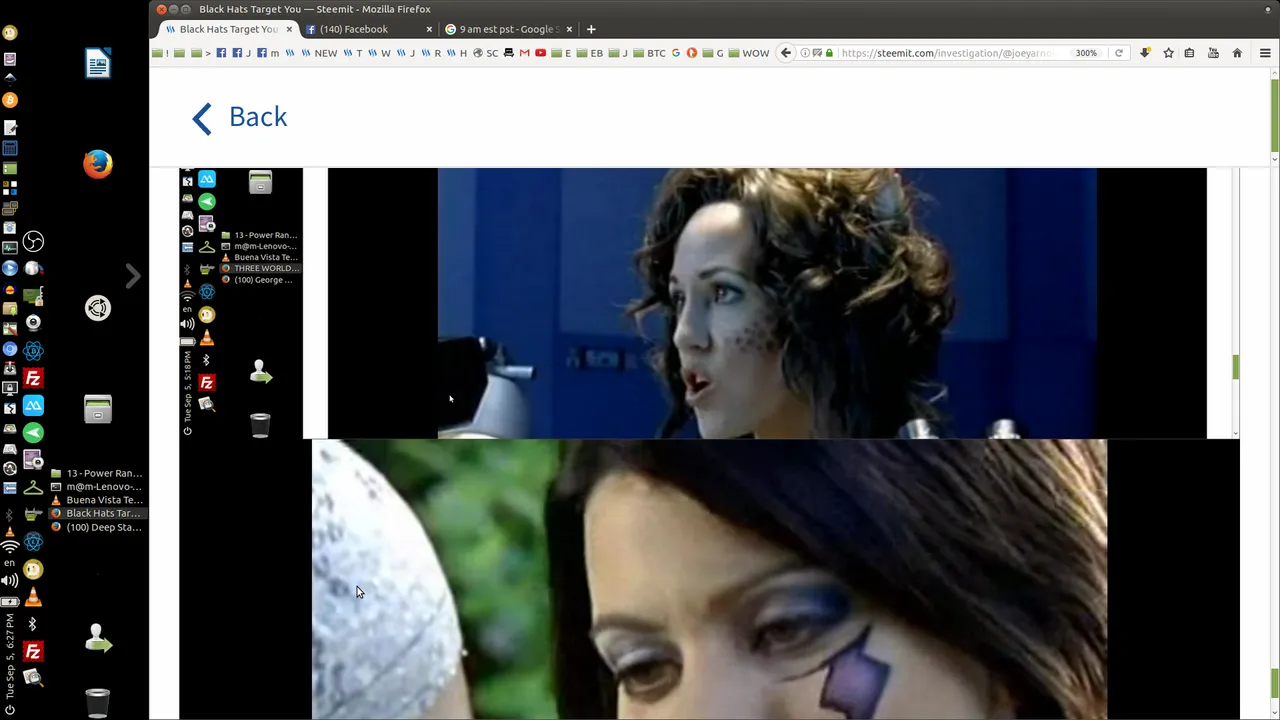Click the YouTube toolbar extension icon
Screen dimensions: 1280x720
tap(1213, 53)
